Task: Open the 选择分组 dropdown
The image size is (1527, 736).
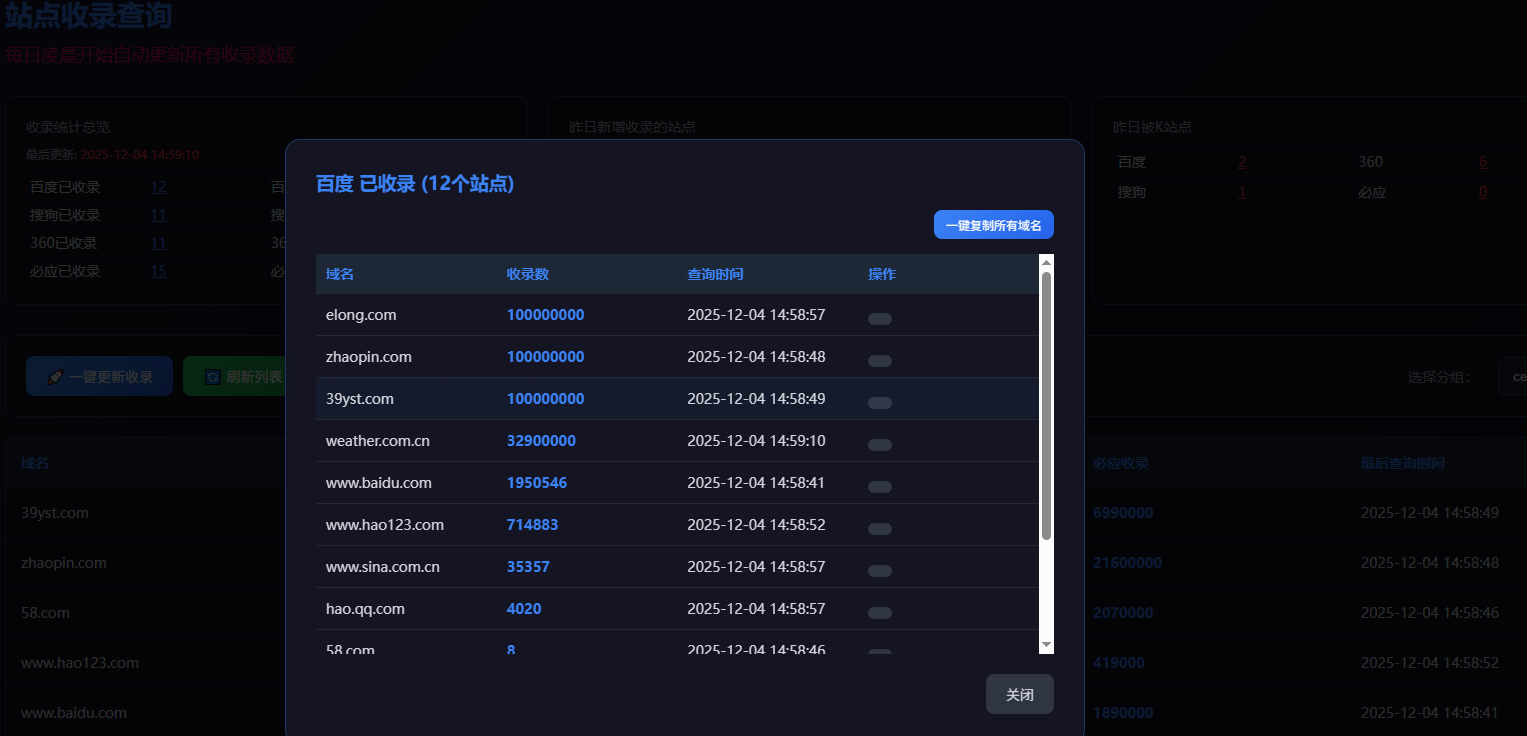Action: click(1512, 377)
